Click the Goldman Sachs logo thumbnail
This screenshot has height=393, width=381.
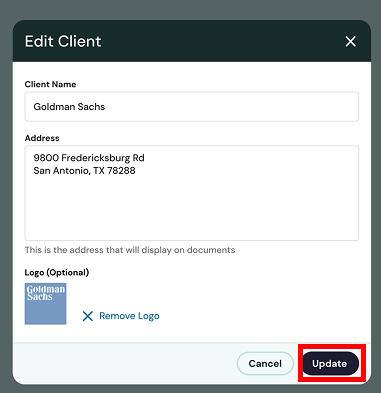coord(45,304)
